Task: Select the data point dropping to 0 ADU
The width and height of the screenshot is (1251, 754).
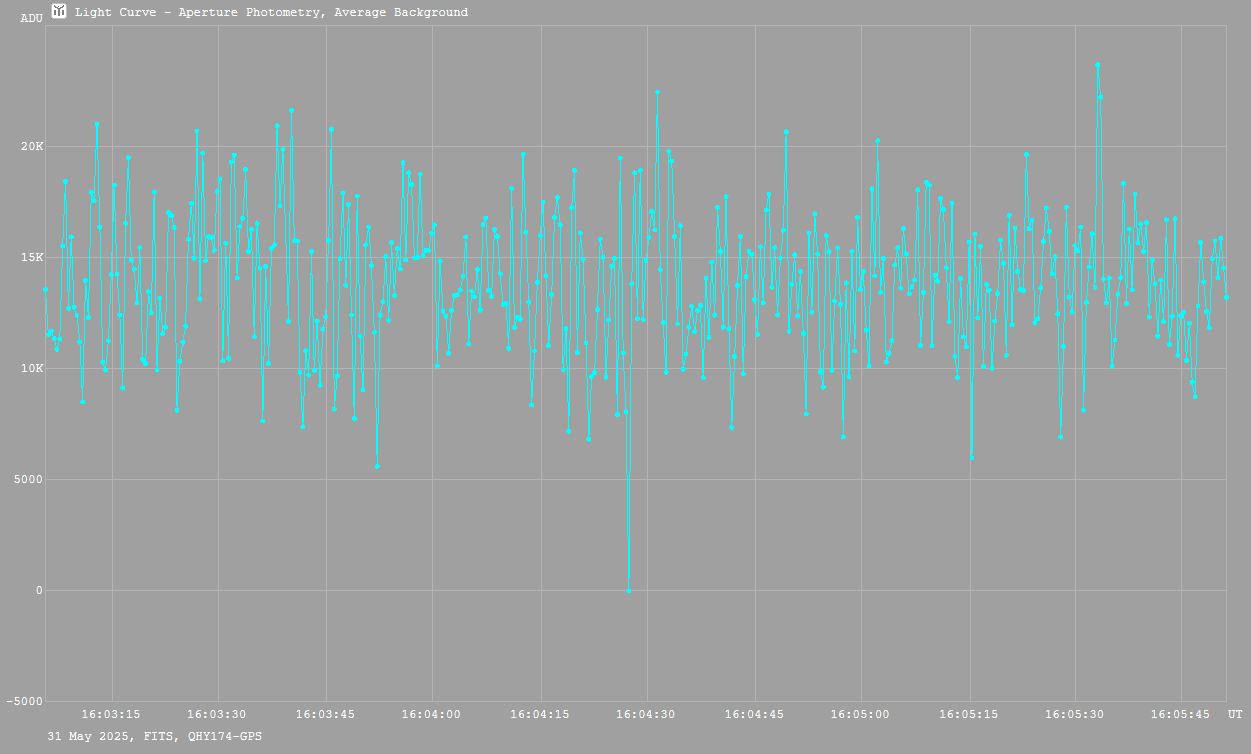Action: click(628, 590)
